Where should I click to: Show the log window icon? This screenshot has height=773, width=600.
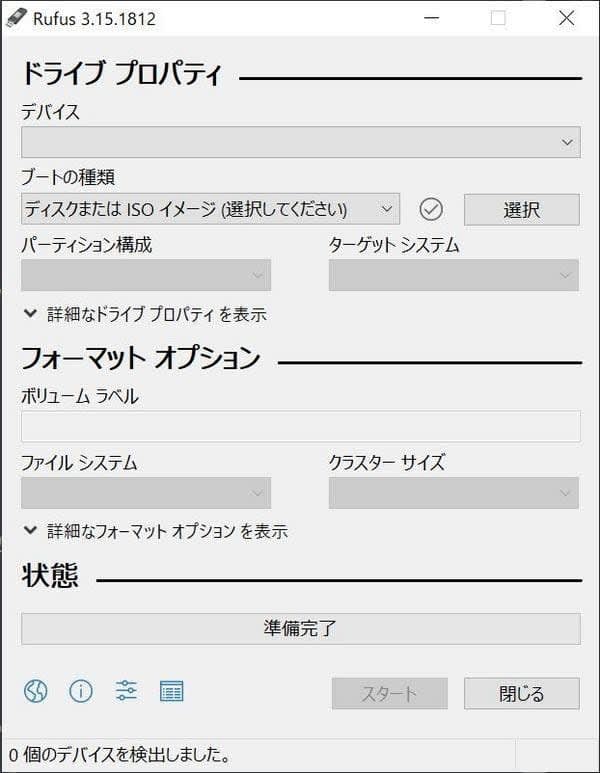point(172,691)
